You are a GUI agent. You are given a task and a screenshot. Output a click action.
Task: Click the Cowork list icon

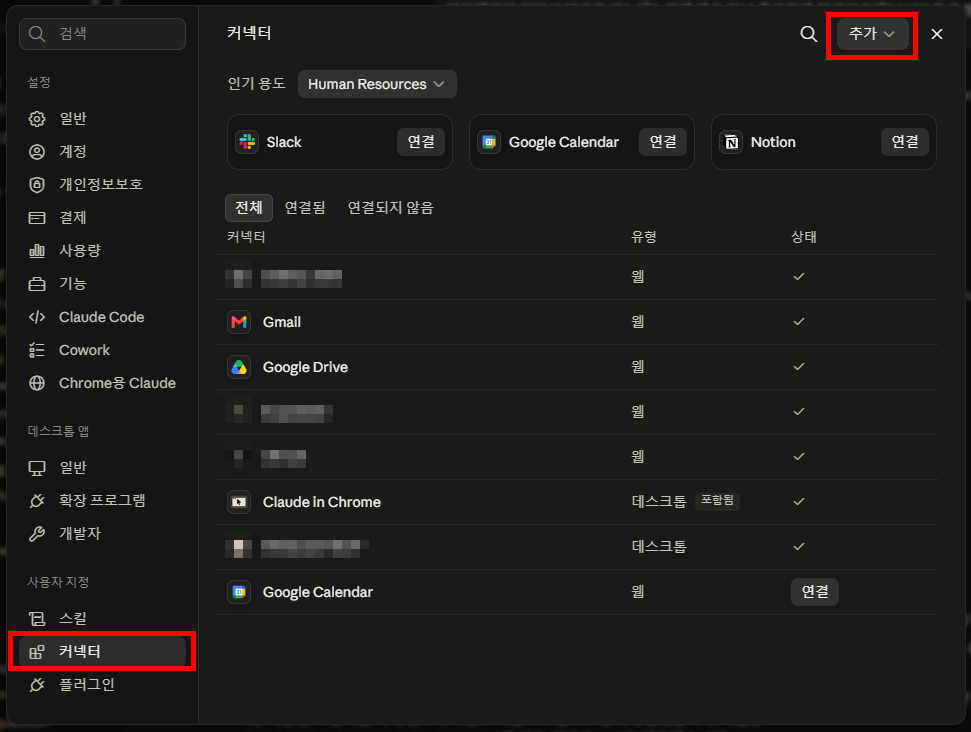click(37, 350)
